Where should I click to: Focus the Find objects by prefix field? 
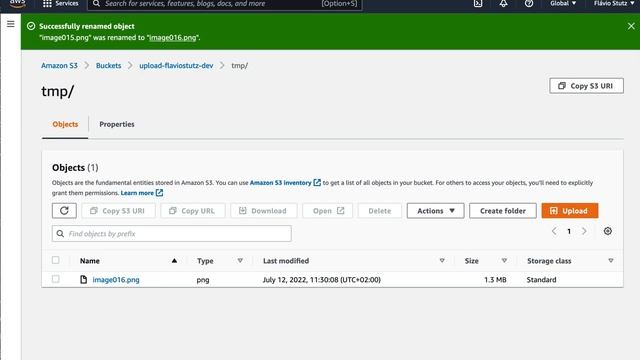click(171, 233)
